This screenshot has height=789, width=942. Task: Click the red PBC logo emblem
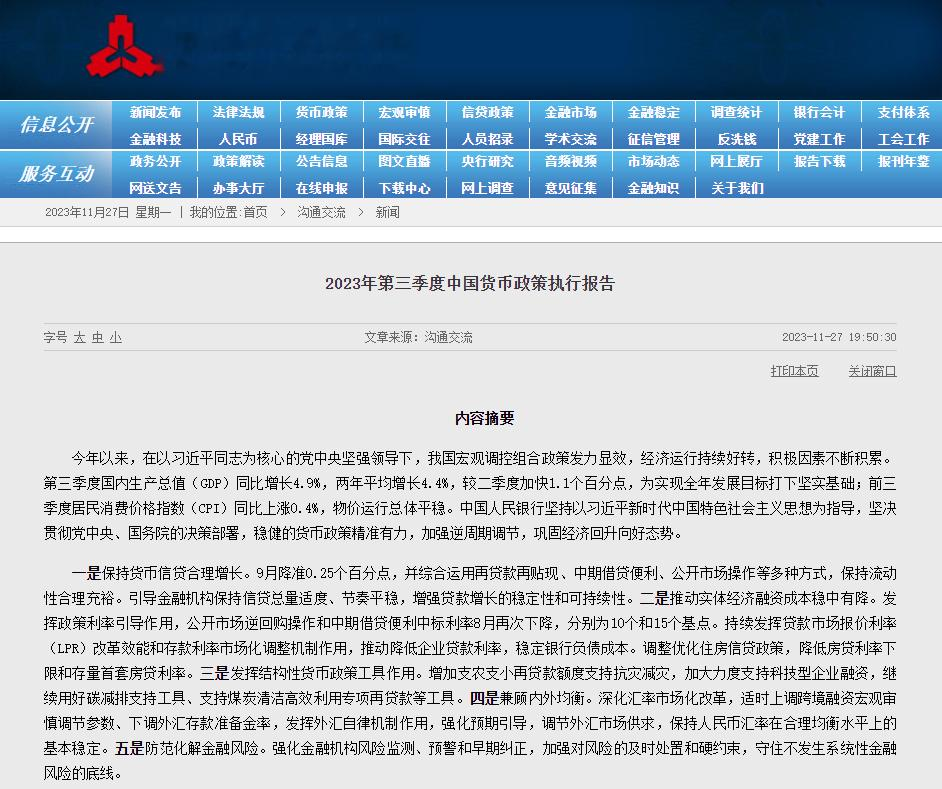[124, 47]
